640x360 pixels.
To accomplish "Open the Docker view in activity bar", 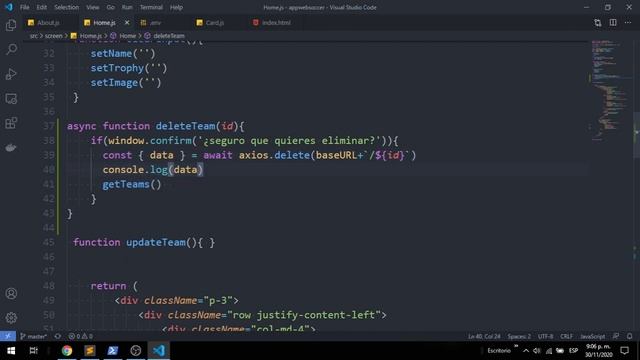I will (11, 147).
